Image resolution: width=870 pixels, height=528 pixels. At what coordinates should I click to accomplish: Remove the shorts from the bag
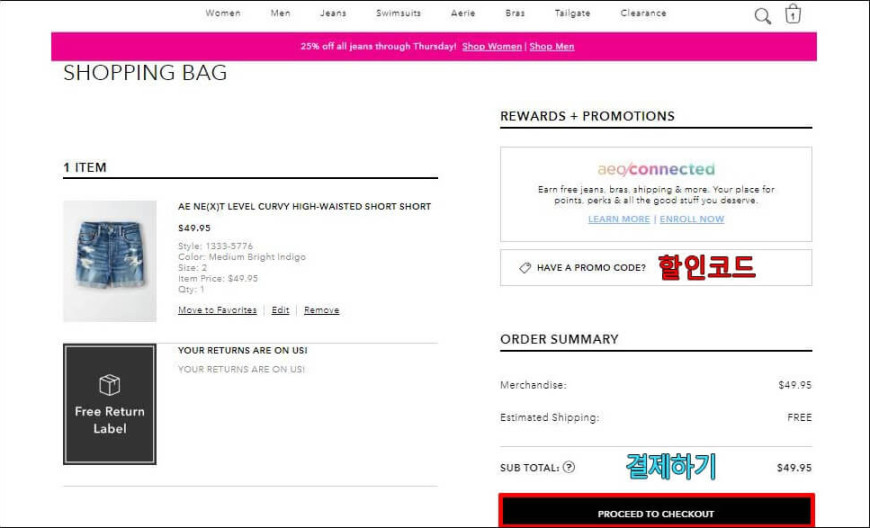pos(321,310)
